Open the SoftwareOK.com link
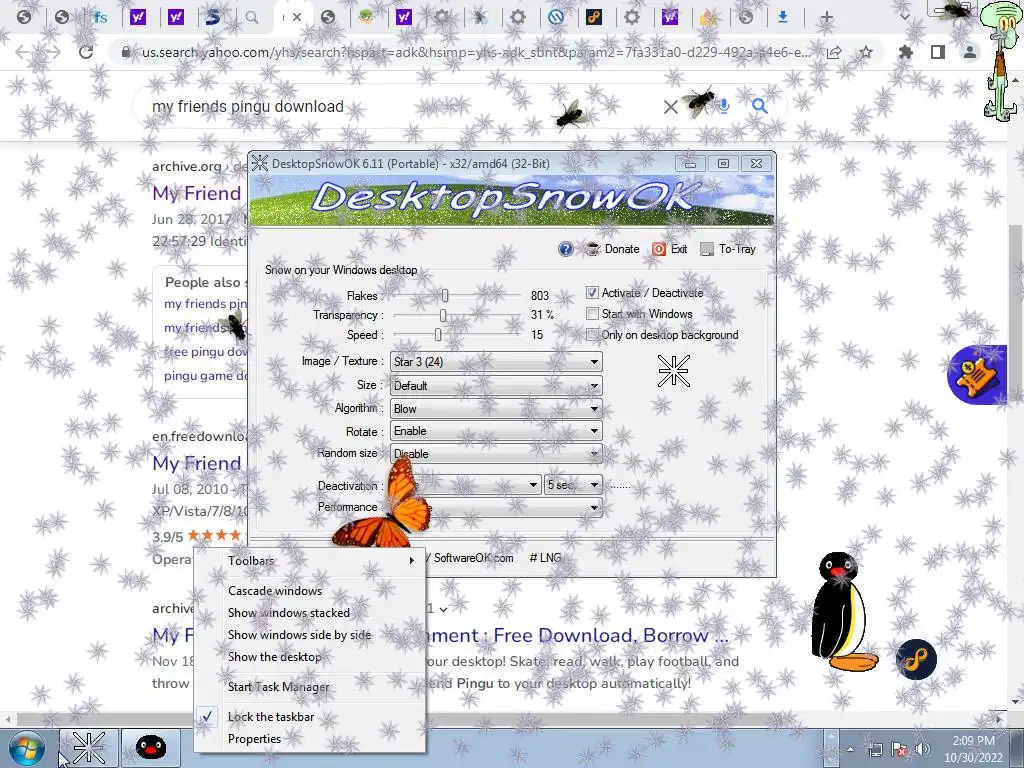 473,558
